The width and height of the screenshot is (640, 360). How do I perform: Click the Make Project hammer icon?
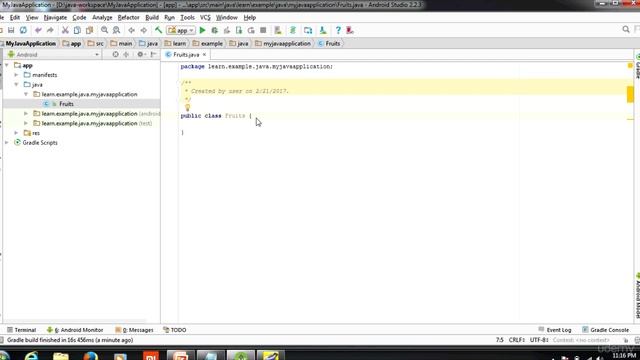[158, 30]
